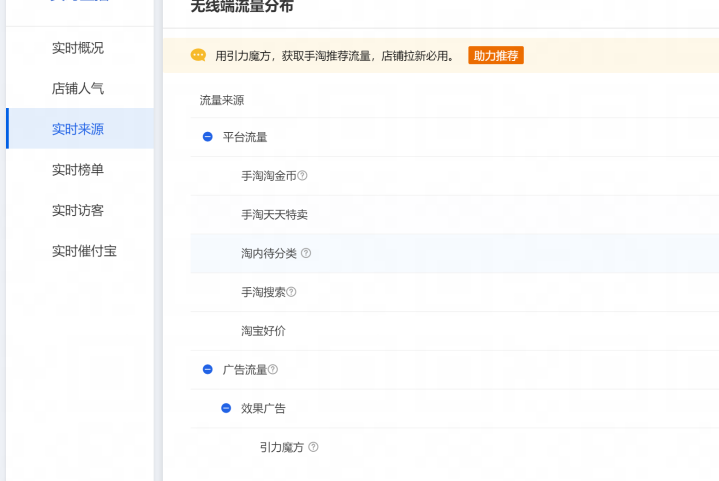Click the 效果广告 label
719x481 pixels.
tap(263, 408)
